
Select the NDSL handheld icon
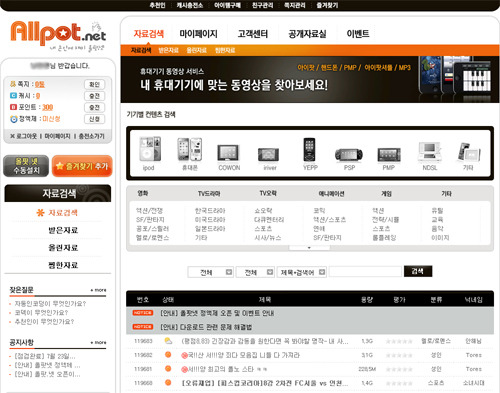430,152
